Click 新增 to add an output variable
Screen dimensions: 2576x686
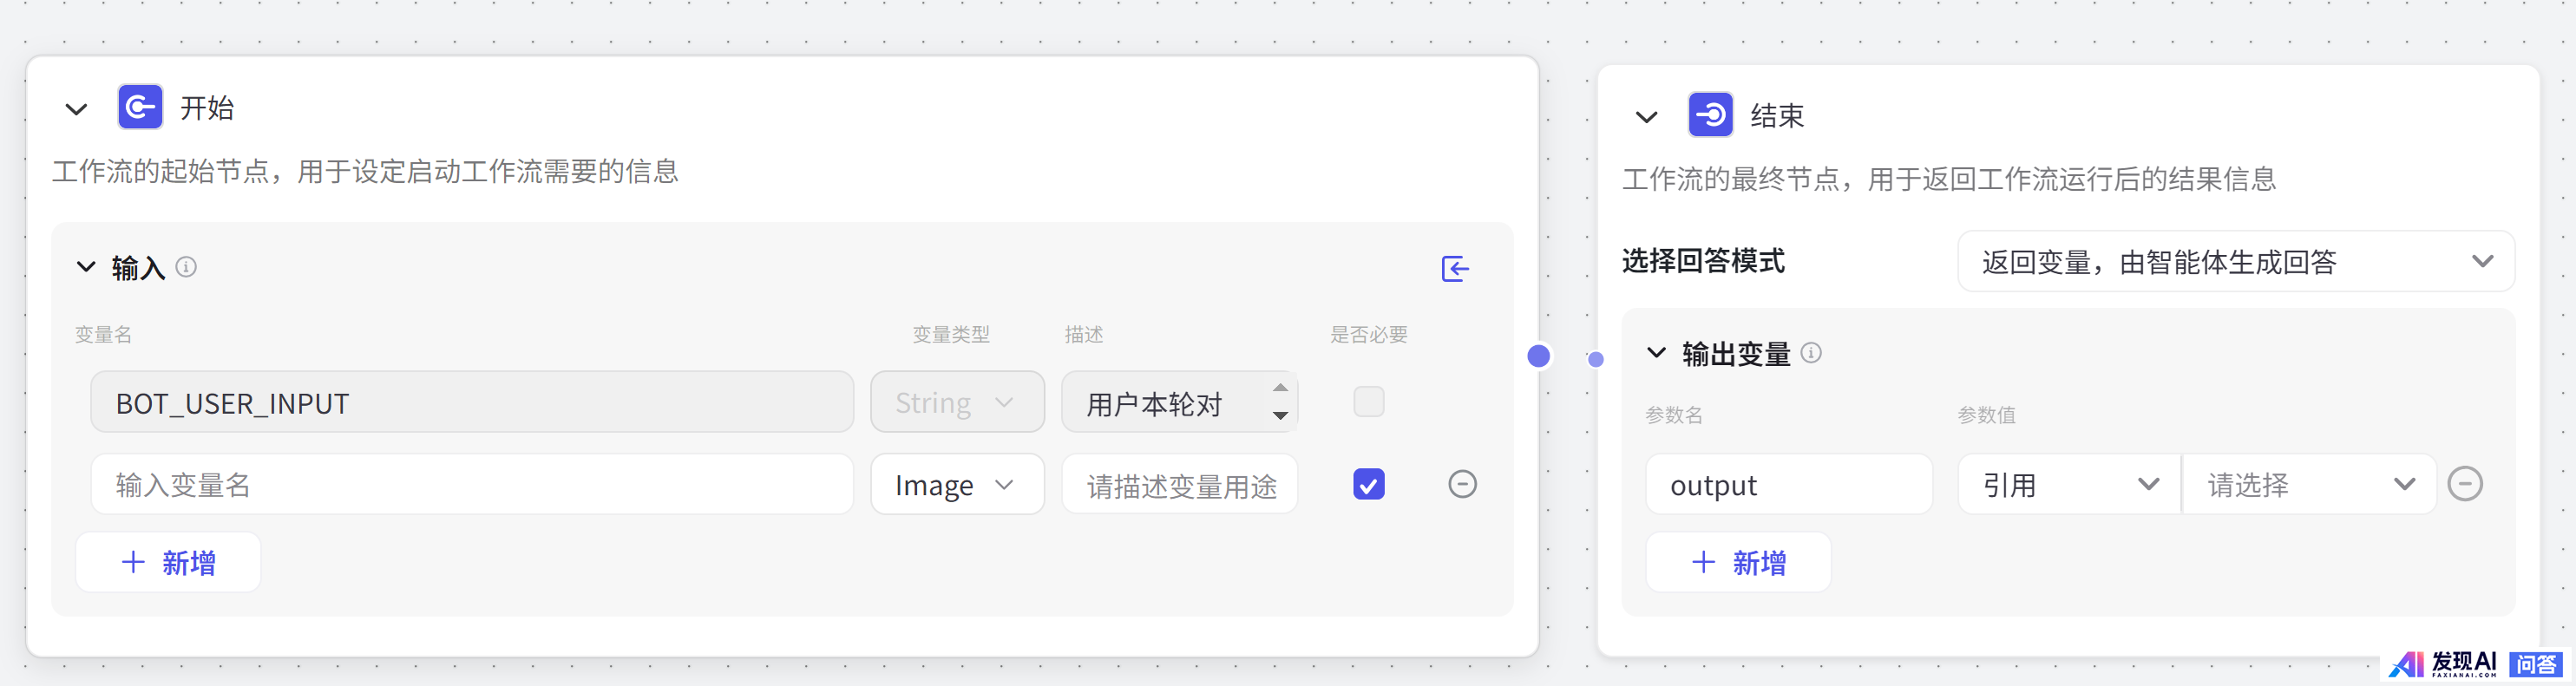(1738, 563)
